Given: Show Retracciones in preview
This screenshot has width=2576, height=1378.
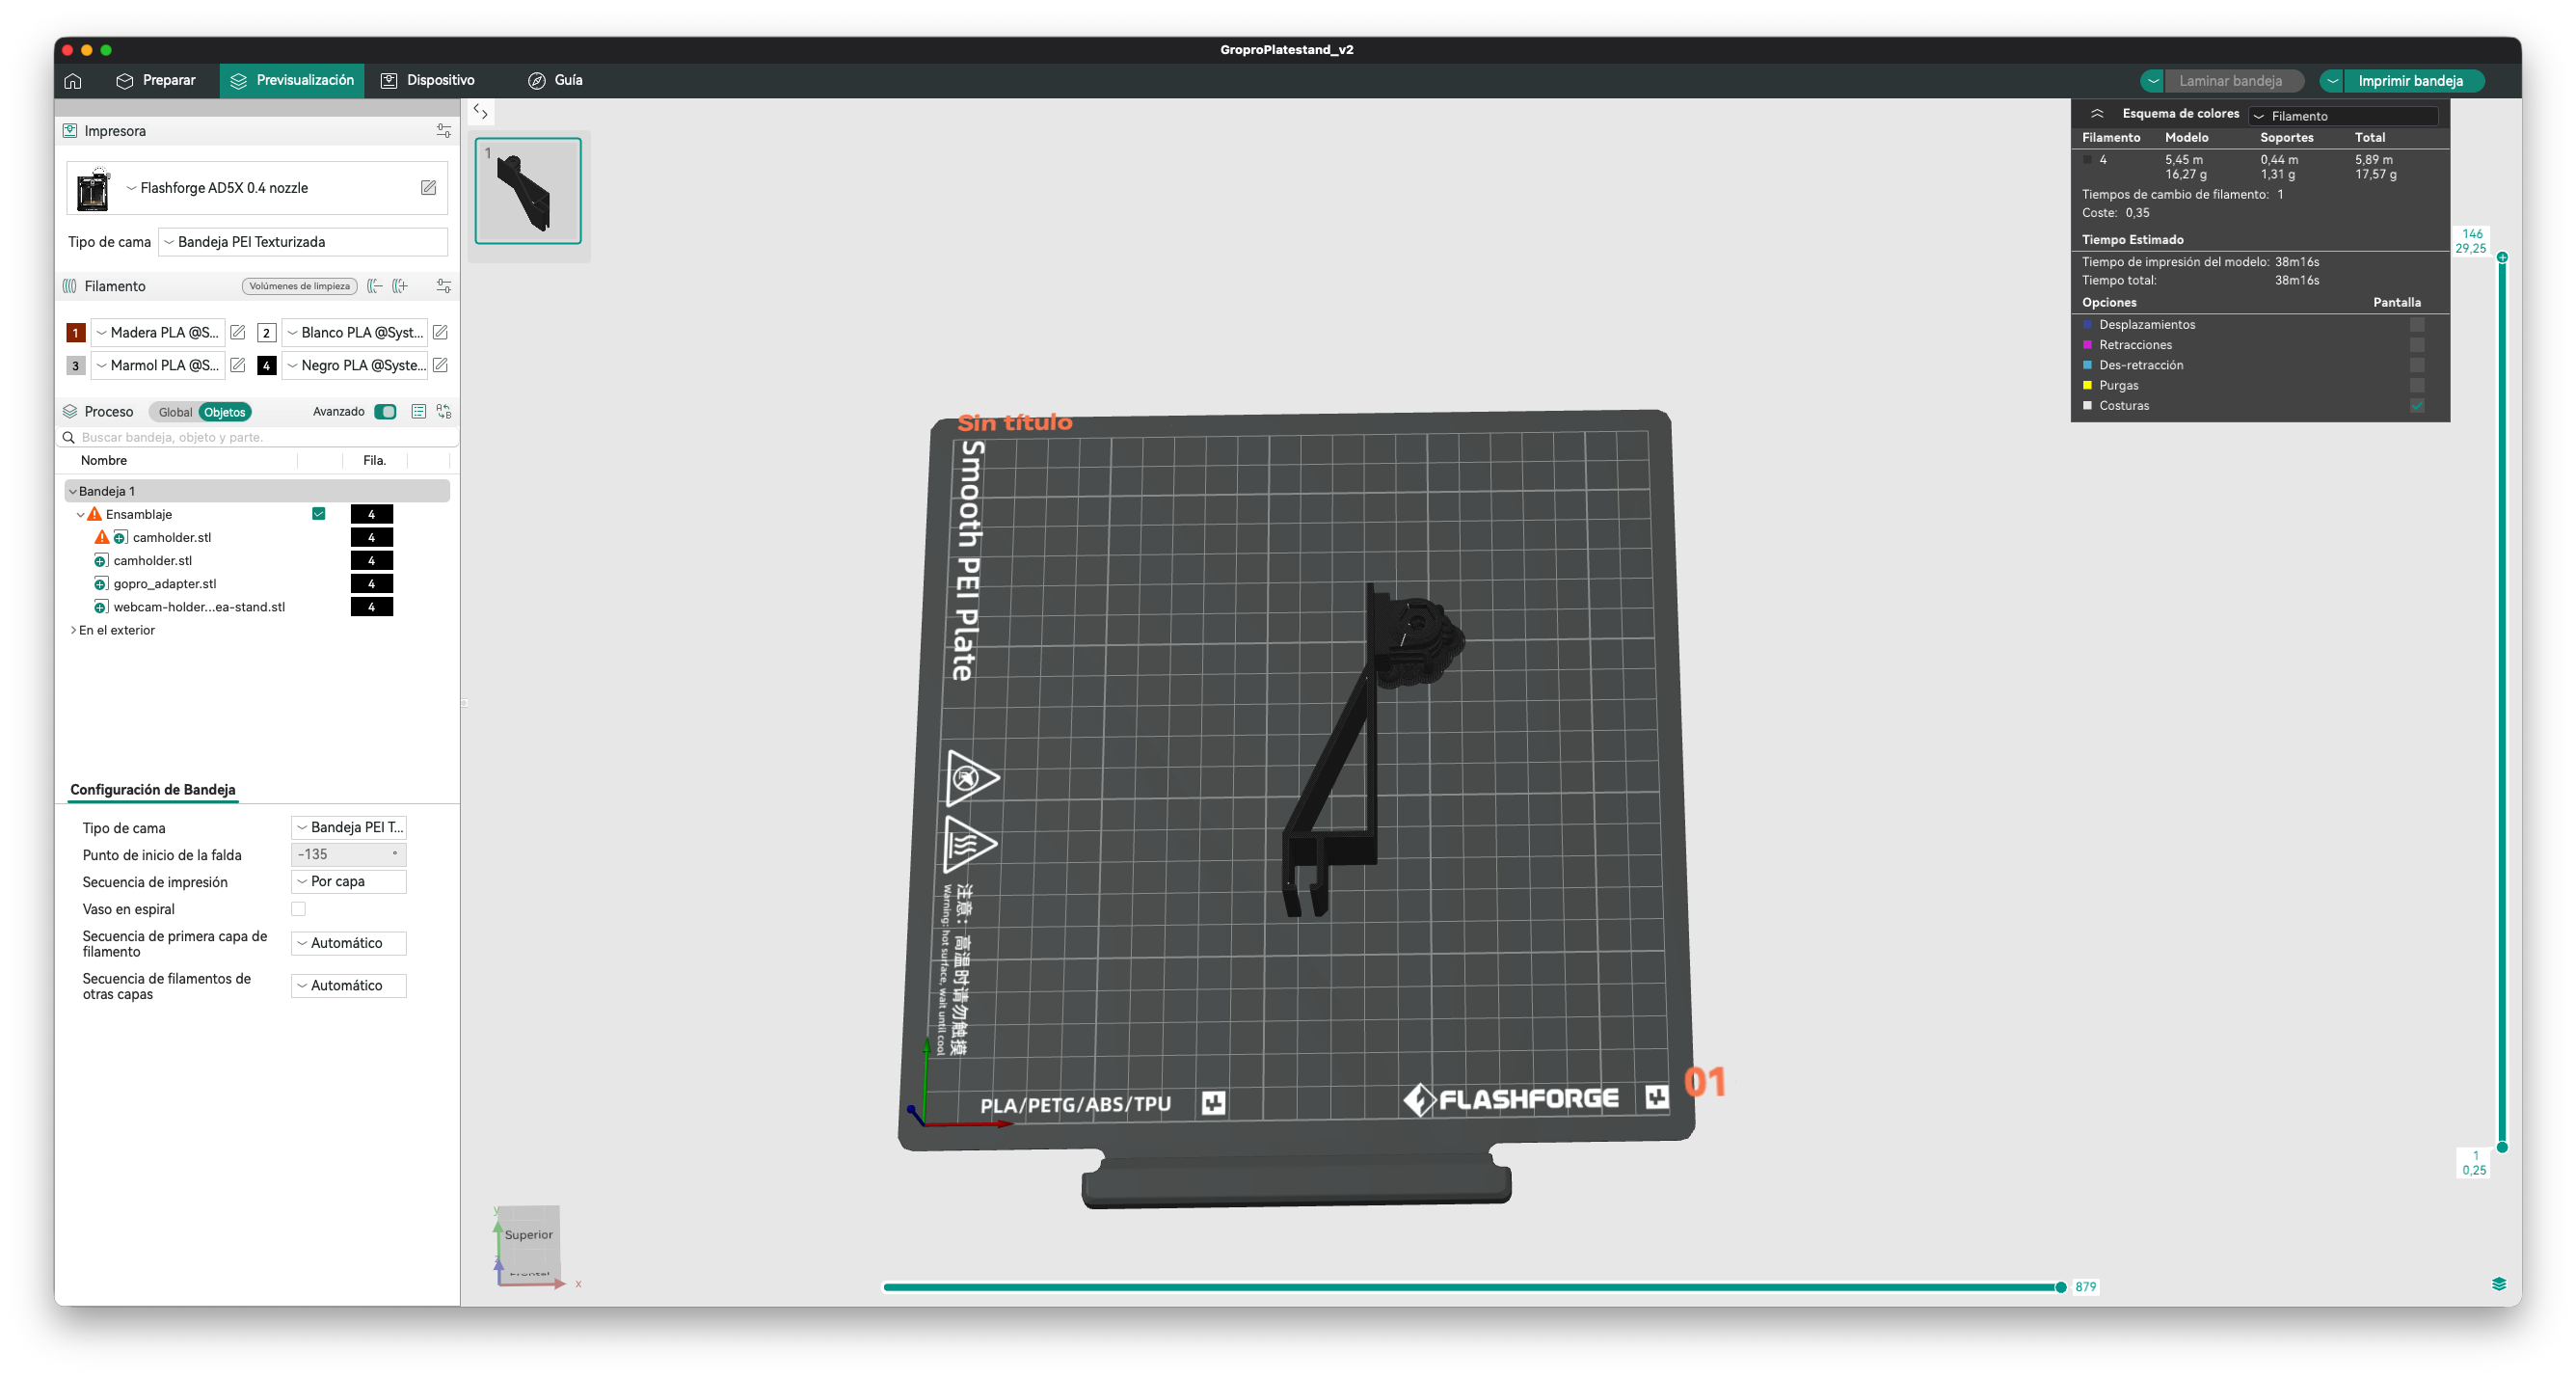Looking at the screenshot, I should (2416, 345).
